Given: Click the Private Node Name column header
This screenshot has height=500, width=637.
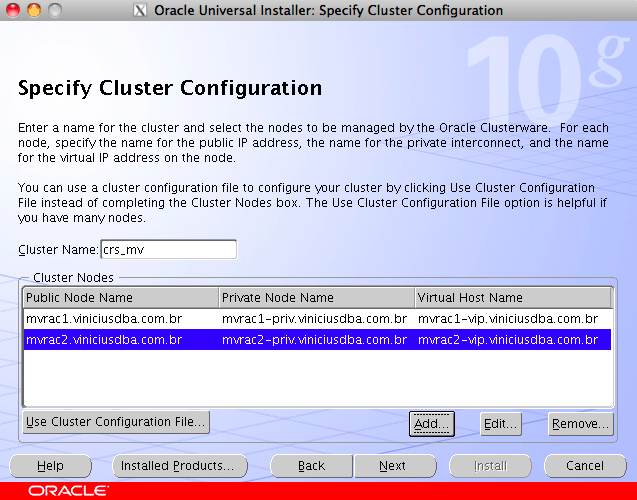Looking at the screenshot, I should point(315,298).
